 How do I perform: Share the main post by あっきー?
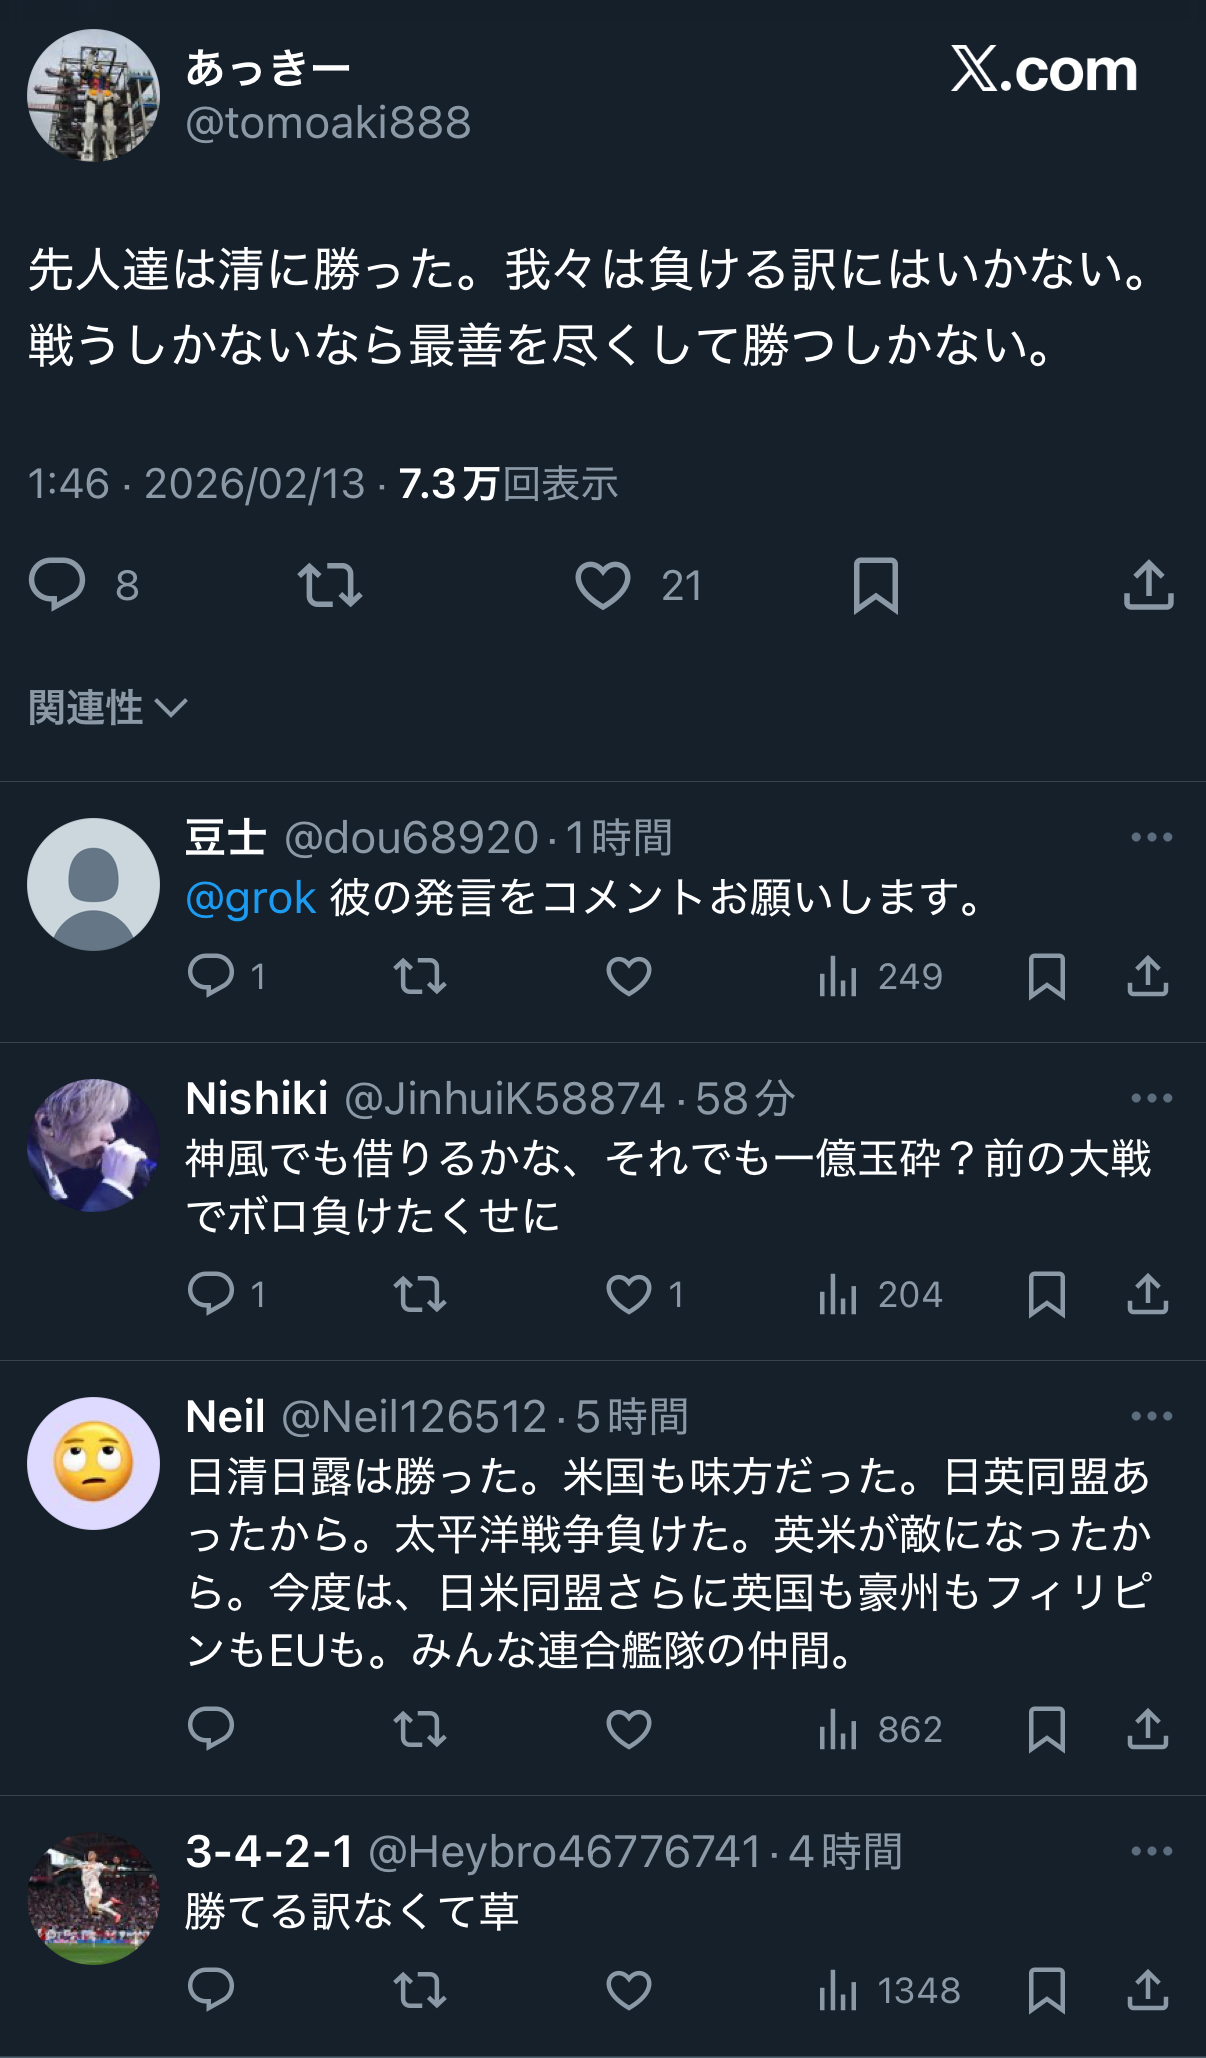pyautogui.click(x=1148, y=585)
